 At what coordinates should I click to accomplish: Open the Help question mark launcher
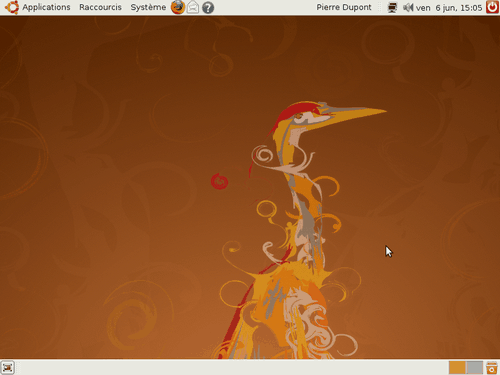pyautogui.click(x=208, y=7)
